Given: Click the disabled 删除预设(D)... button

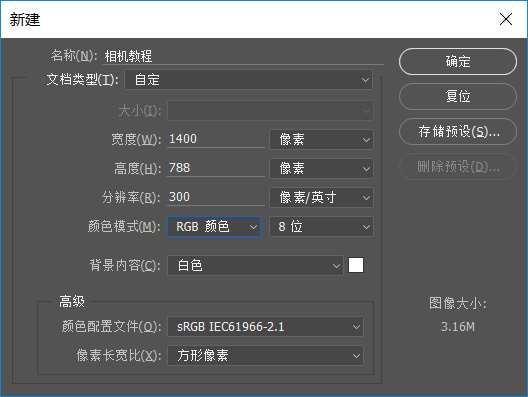Looking at the screenshot, I should pos(458,166).
